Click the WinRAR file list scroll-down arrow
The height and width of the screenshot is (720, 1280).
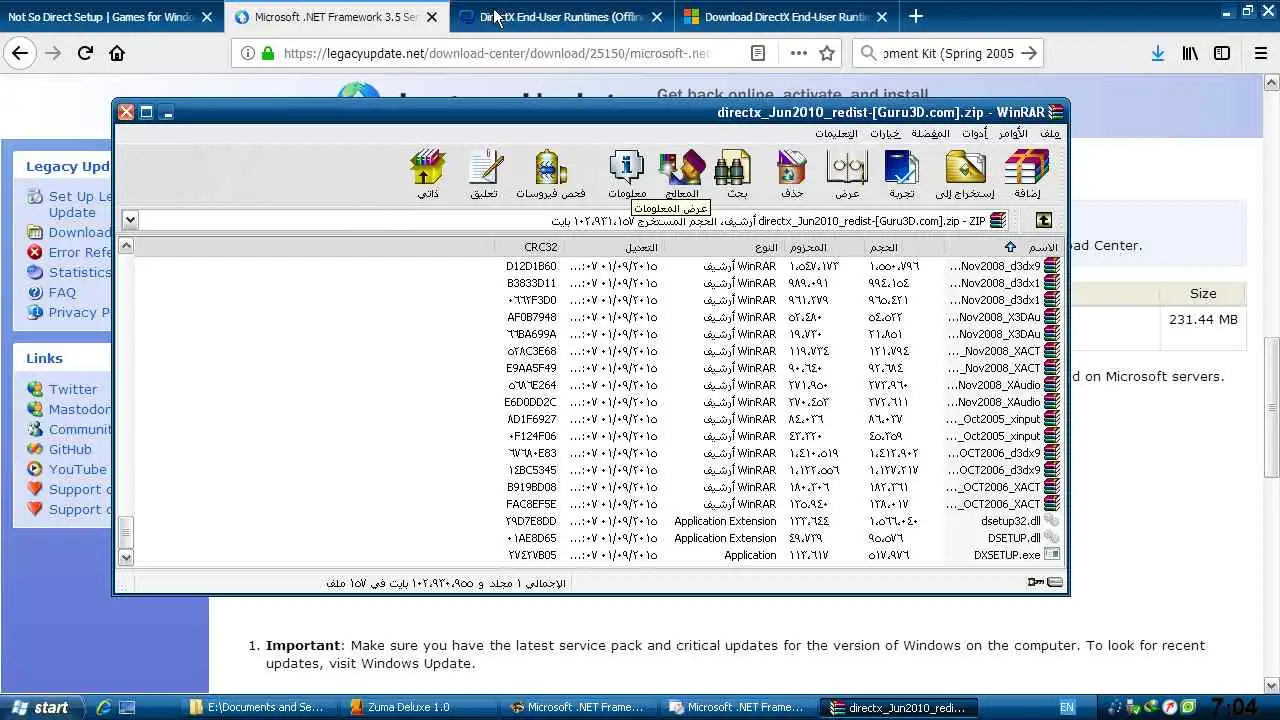point(126,557)
